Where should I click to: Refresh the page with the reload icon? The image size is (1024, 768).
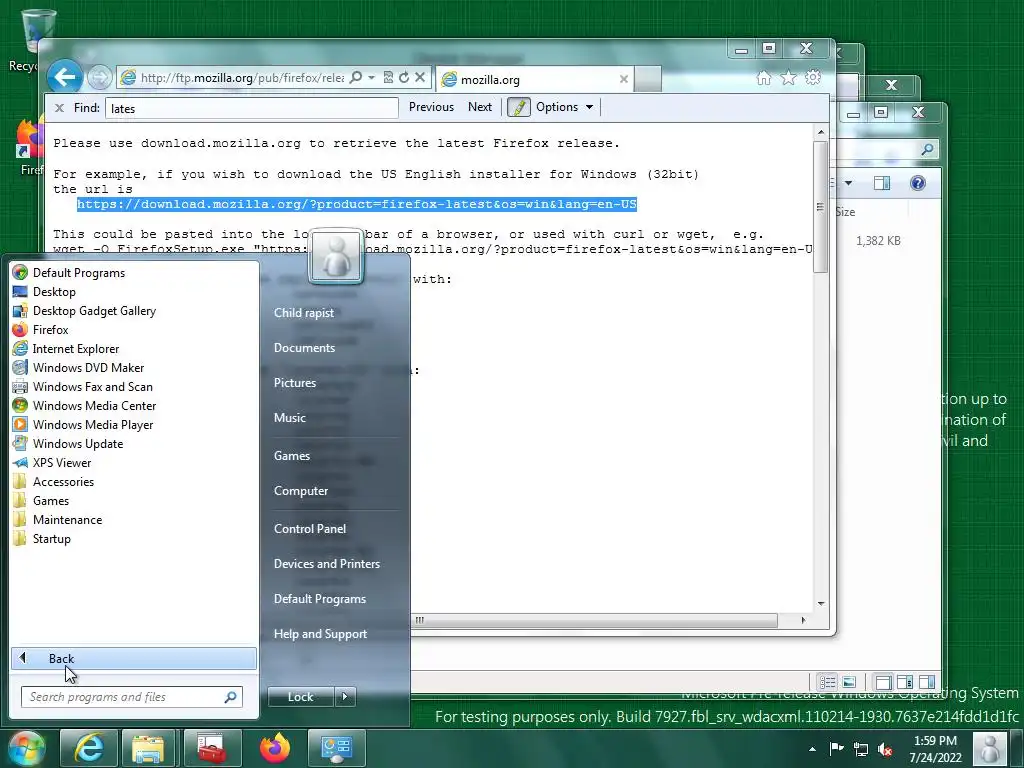404,78
